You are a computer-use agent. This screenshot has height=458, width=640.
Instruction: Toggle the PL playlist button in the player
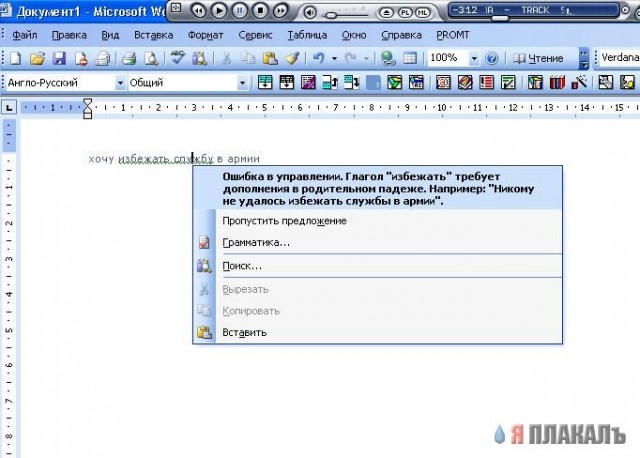(405, 13)
